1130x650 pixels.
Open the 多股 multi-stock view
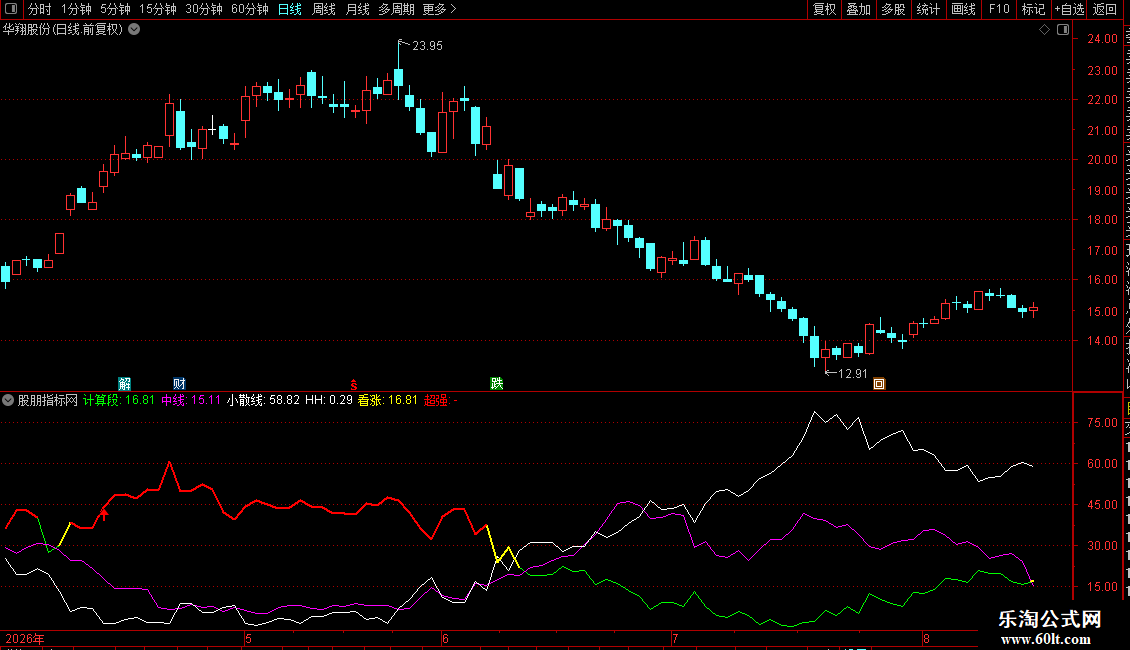893,9
